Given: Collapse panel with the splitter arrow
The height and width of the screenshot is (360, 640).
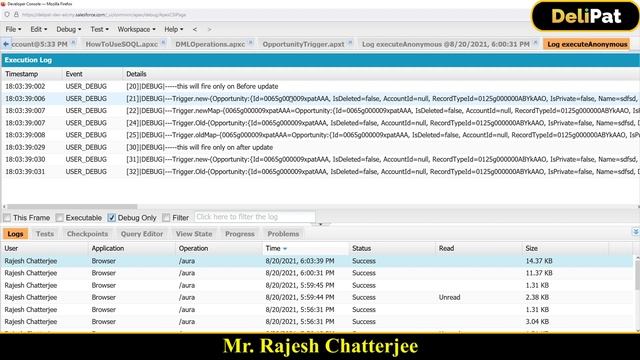Looking at the screenshot, I should pyautogui.click(x=320, y=224).
